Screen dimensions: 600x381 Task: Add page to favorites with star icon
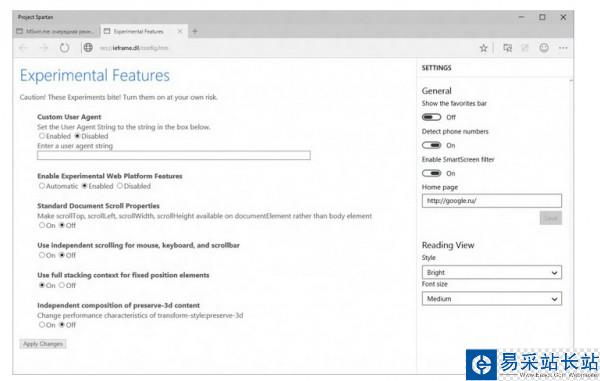coord(484,48)
